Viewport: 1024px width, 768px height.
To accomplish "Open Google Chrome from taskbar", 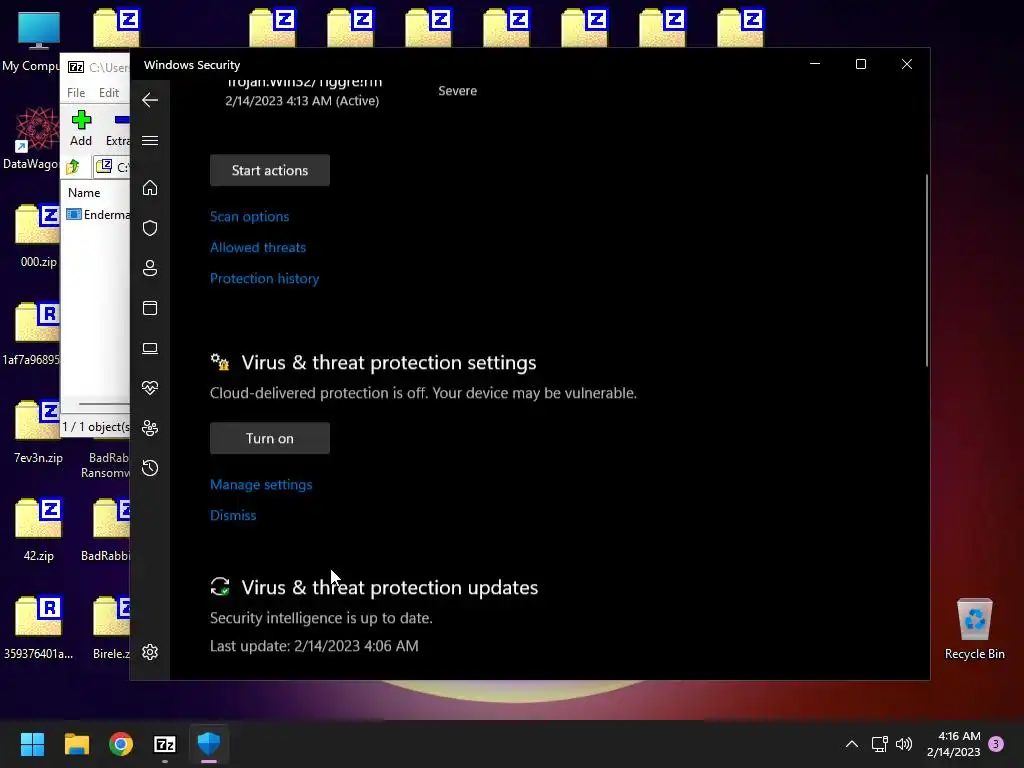I will tap(121, 744).
